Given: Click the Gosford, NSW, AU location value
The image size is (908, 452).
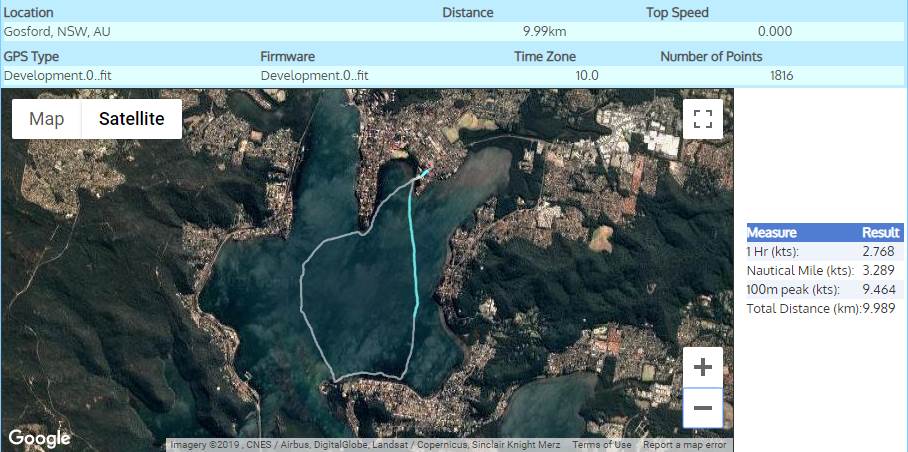Looking at the screenshot, I should click(x=57, y=31).
